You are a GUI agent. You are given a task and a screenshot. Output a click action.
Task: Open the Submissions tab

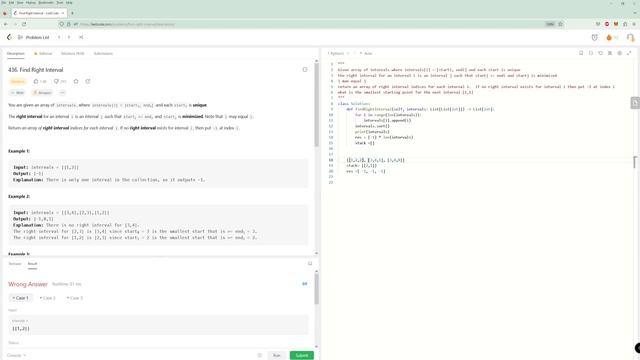[103, 53]
